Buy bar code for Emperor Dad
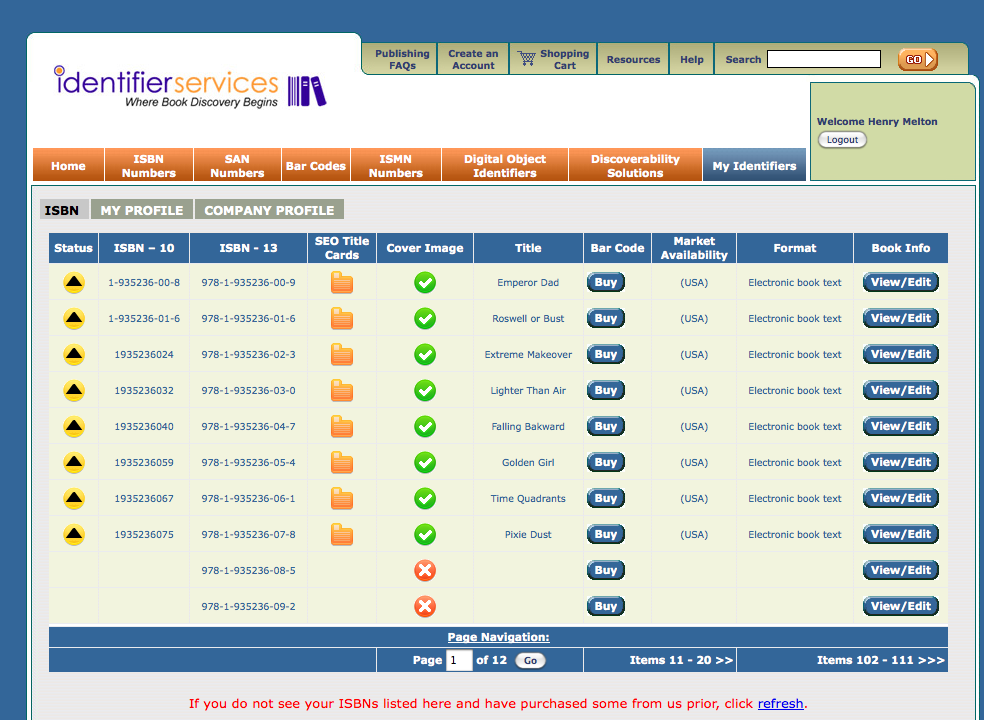Viewport: 984px width, 720px height. coord(606,282)
